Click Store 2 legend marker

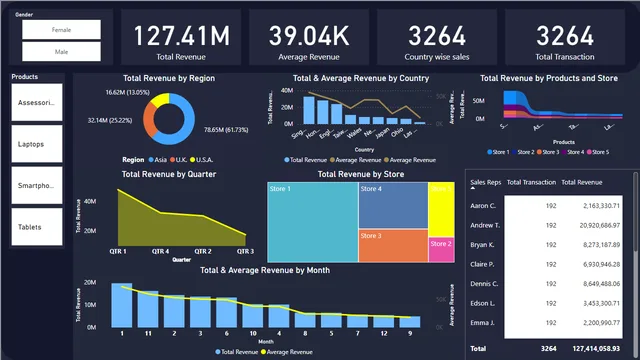click(514, 152)
